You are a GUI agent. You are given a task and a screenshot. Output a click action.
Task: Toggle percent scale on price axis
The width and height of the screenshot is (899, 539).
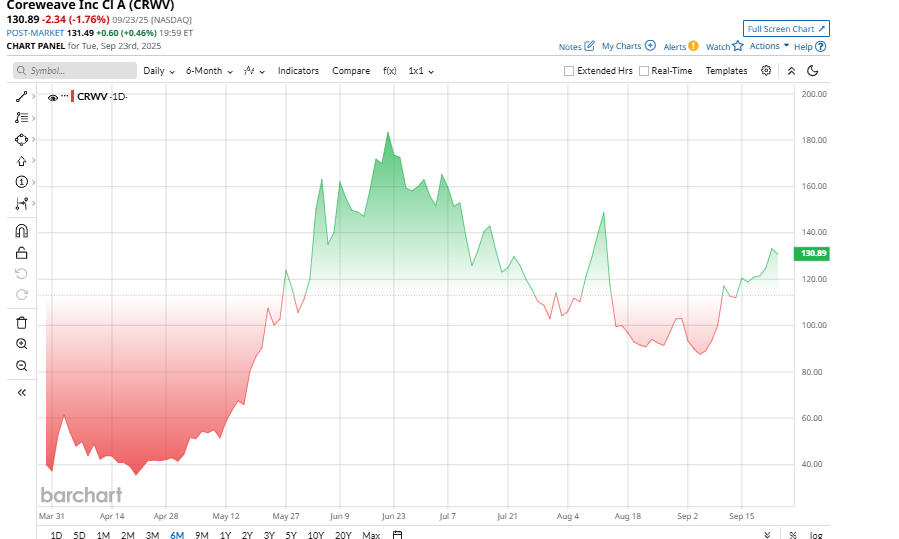tap(792, 534)
